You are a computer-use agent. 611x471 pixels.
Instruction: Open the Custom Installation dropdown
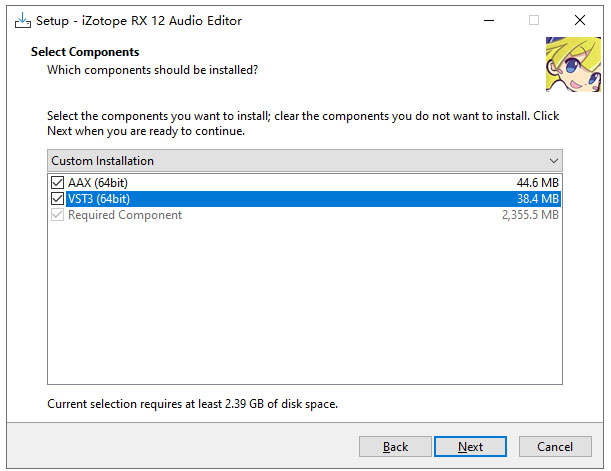click(x=305, y=161)
